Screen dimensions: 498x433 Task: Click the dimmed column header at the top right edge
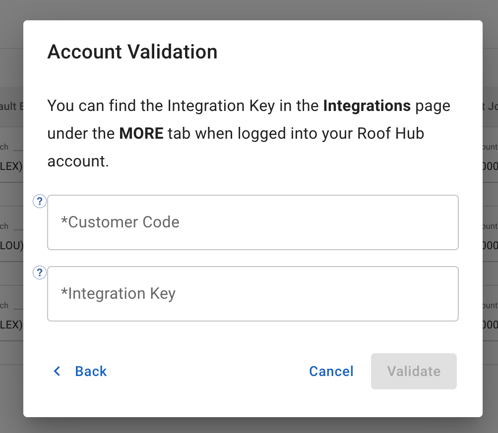point(491,106)
